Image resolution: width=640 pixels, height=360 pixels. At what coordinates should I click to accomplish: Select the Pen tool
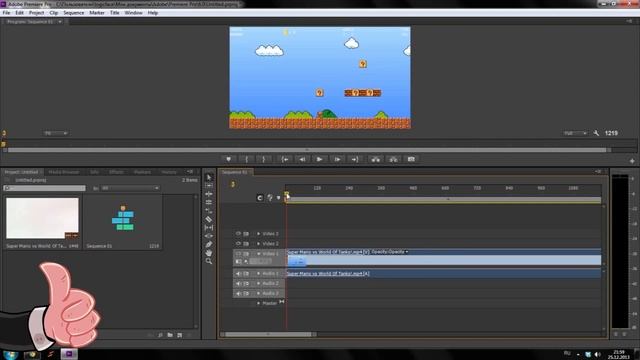click(x=209, y=244)
